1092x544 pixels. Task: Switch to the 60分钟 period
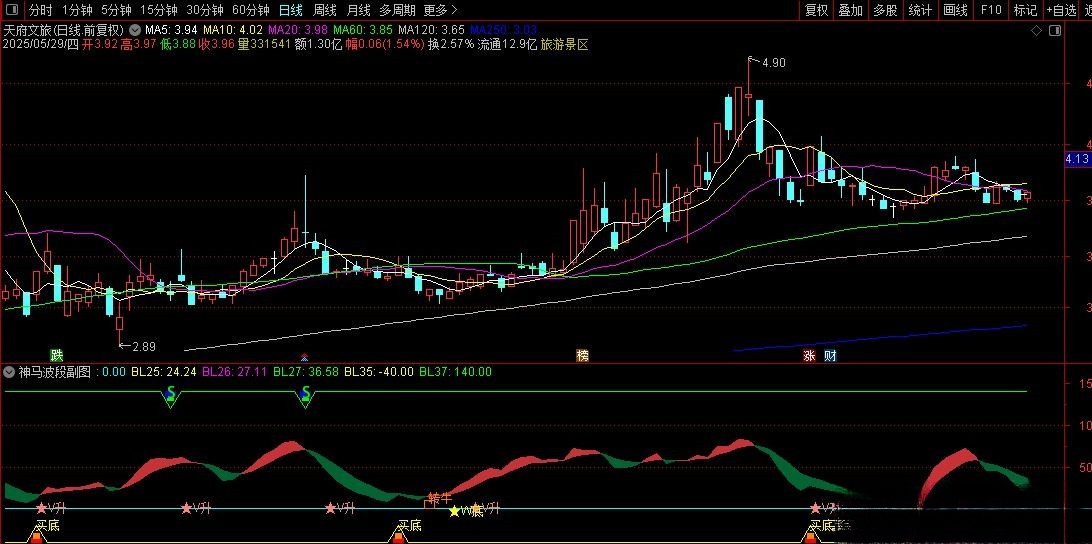250,10
